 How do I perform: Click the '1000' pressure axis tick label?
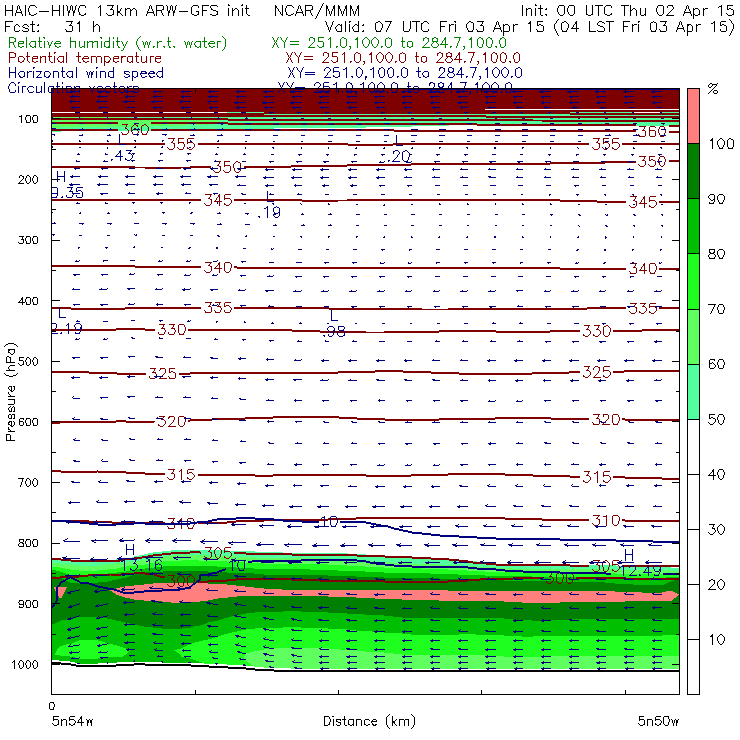[x=25, y=664]
